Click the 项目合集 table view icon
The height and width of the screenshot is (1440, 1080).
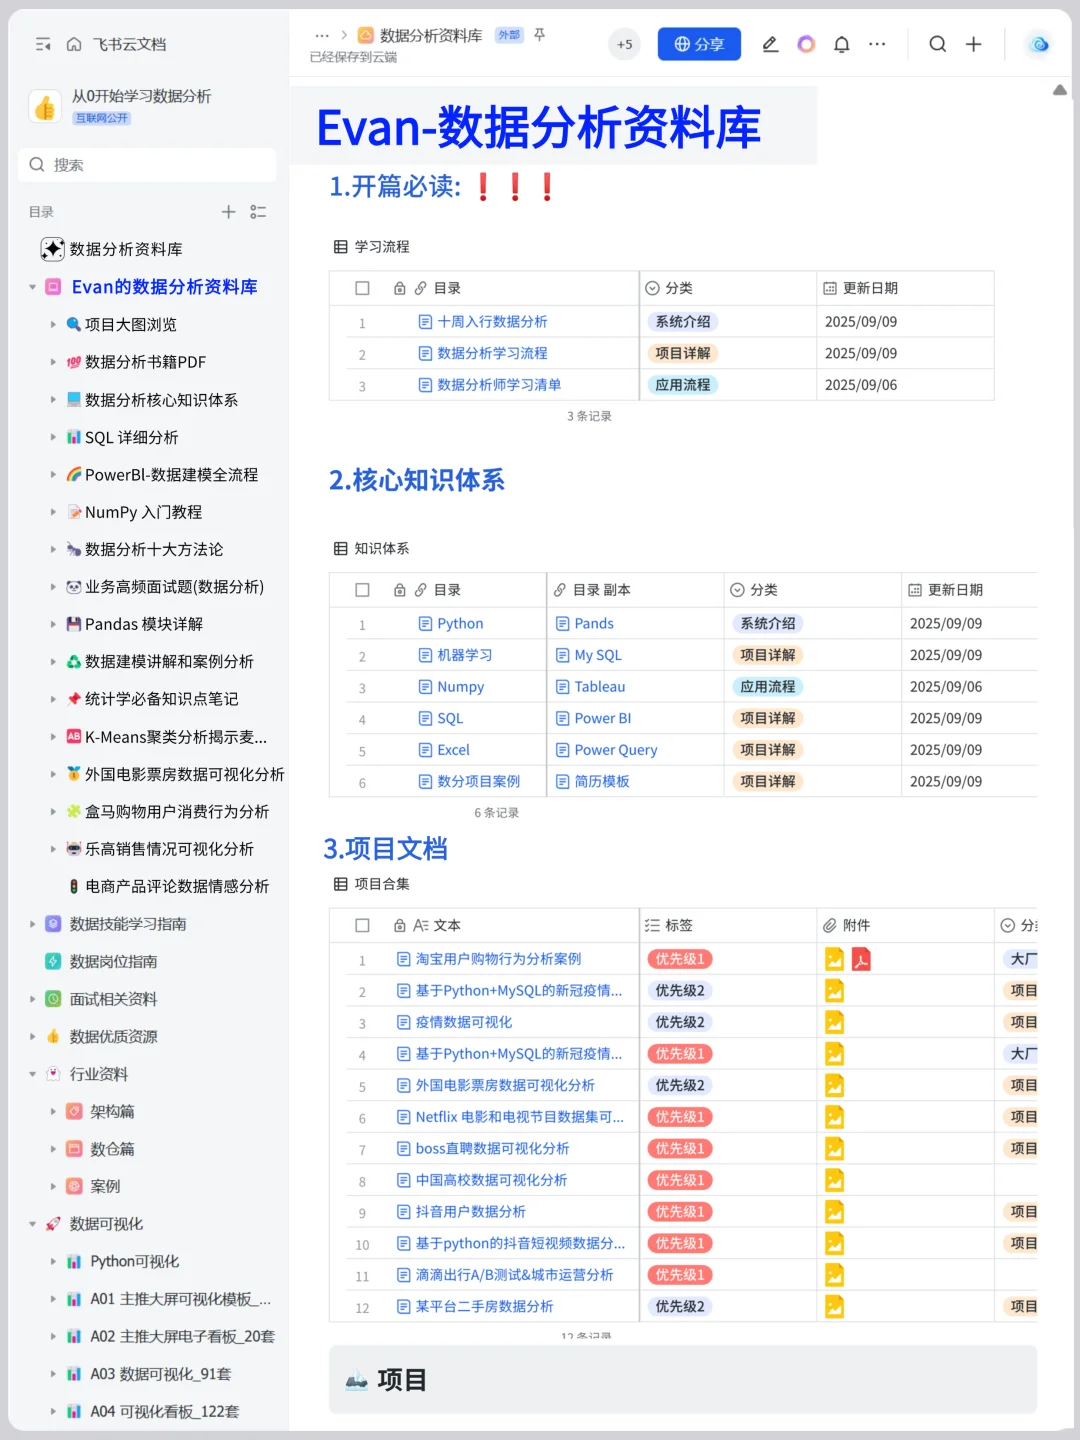341,884
